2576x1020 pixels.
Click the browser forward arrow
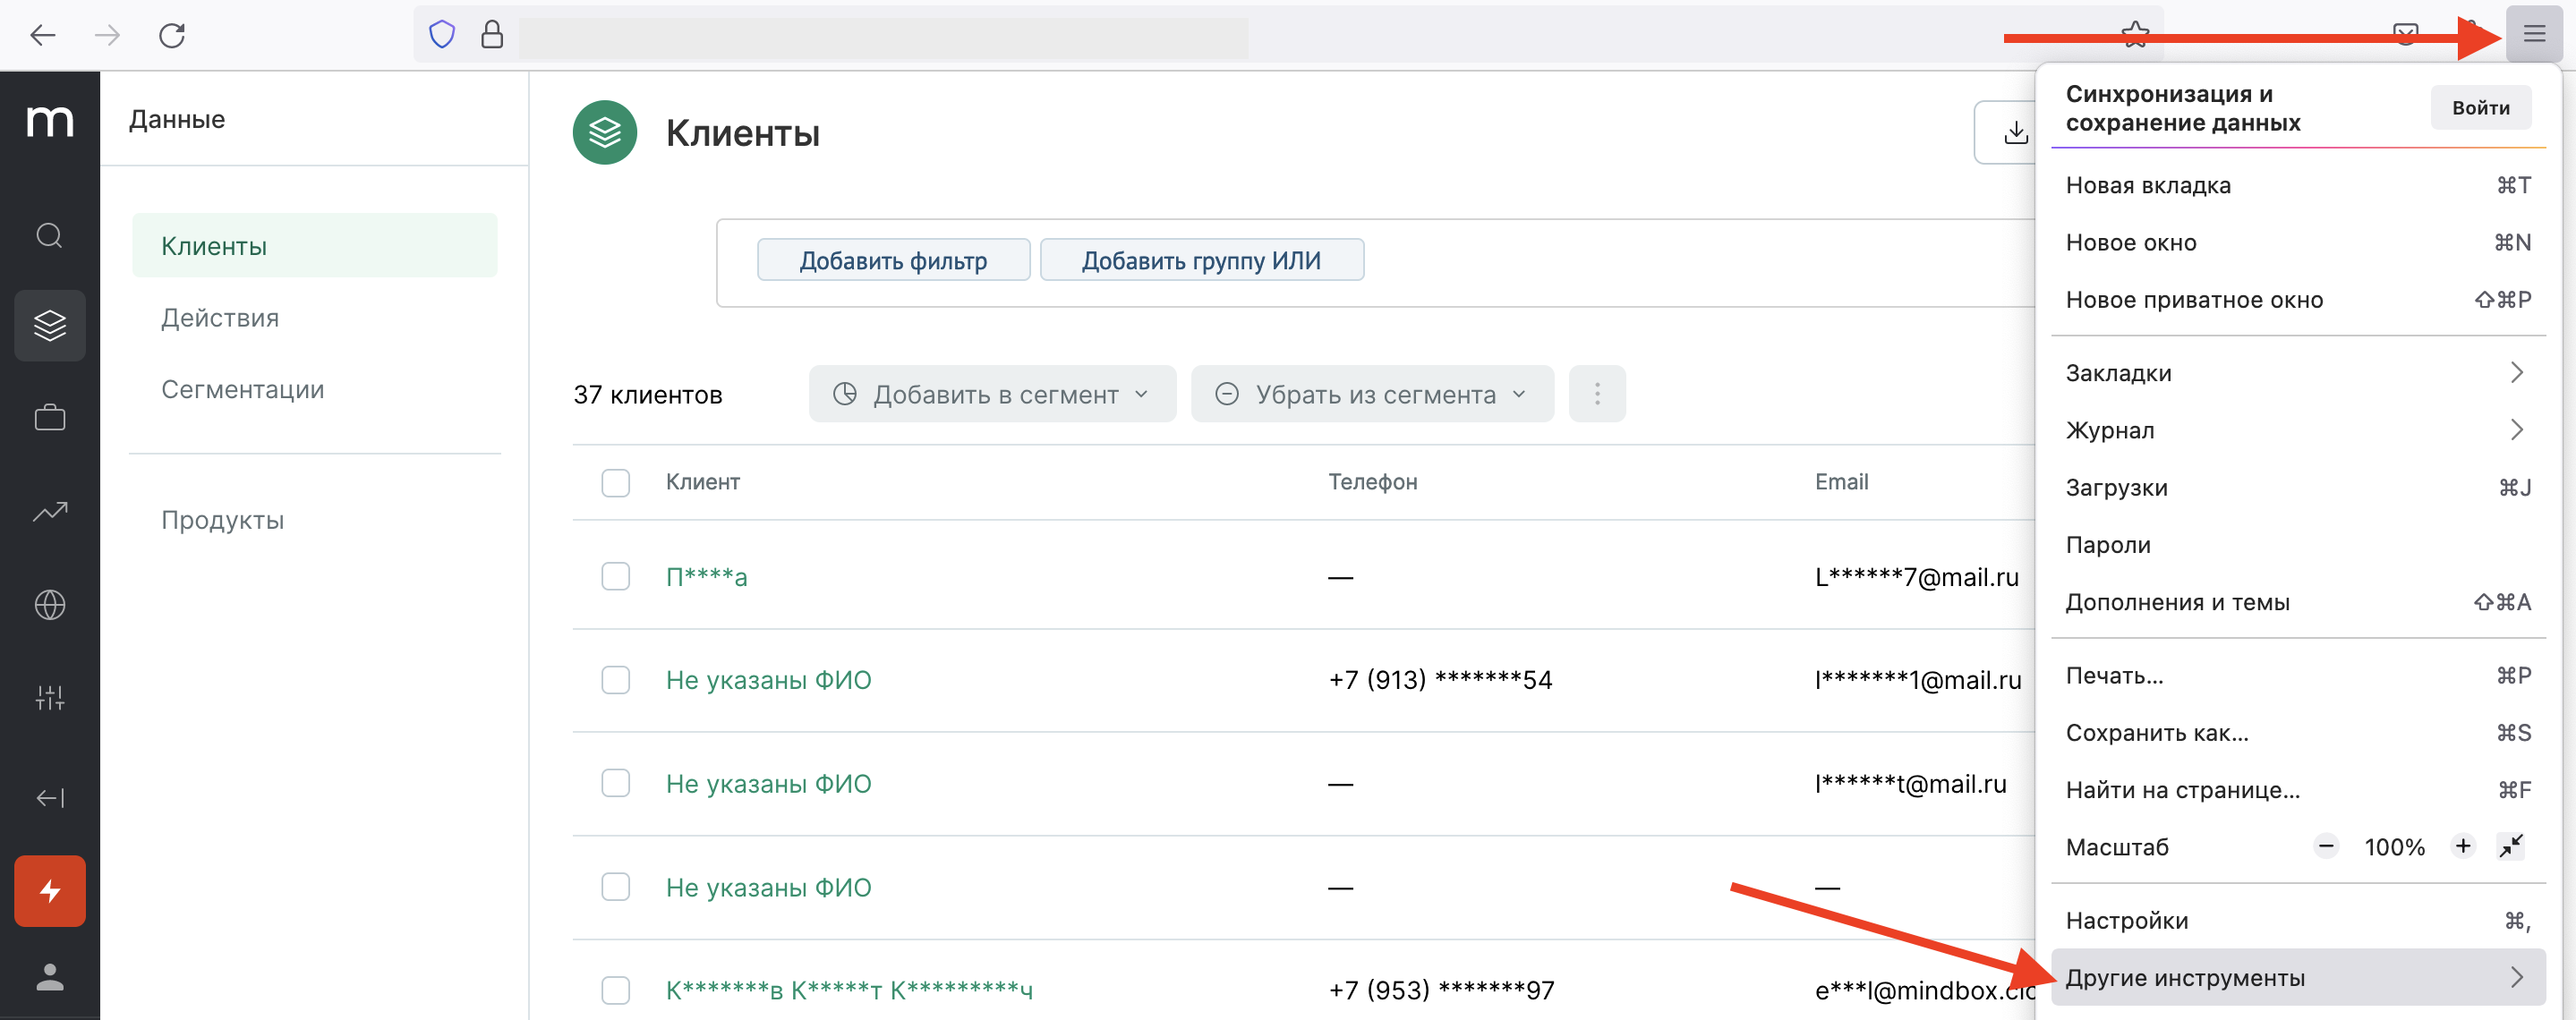tap(107, 36)
